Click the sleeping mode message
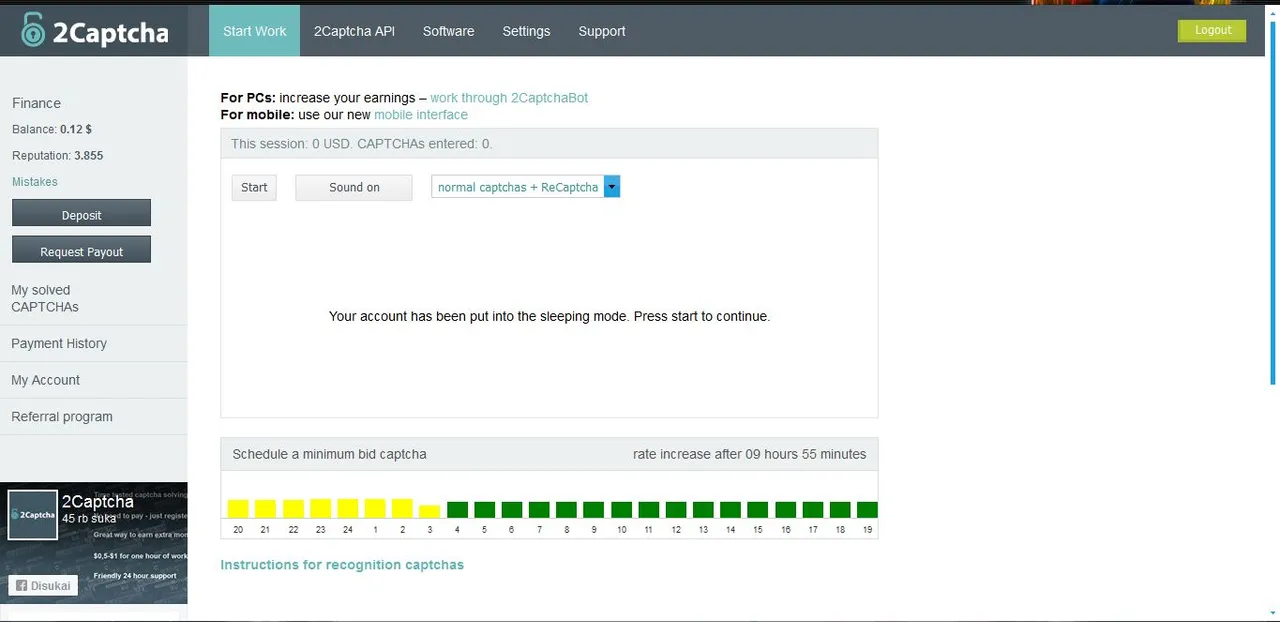This screenshot has height=622, width=1280. pos(549,316)
